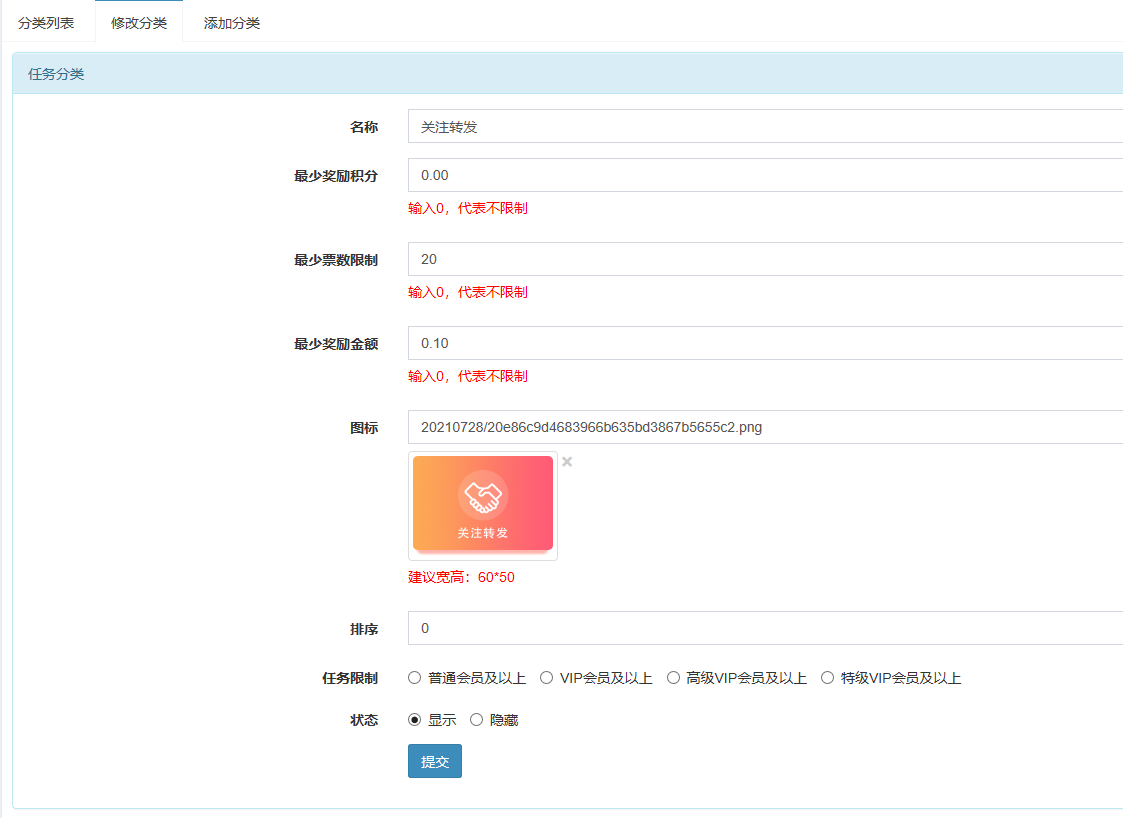Click the 图标 file path field
This screenshot has height=818, width=1123.
(765, 427)
